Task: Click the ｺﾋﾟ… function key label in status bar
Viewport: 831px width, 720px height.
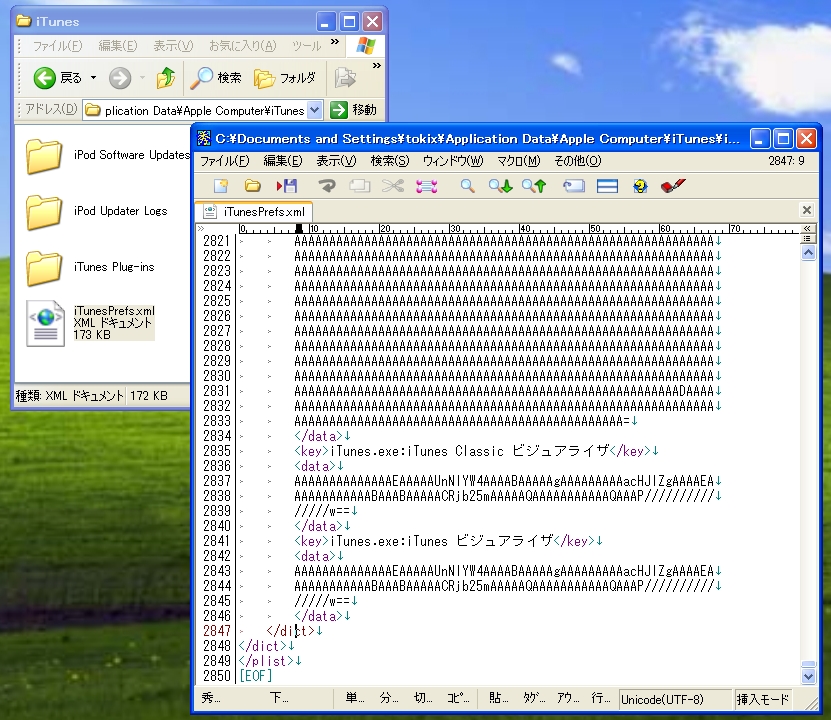Action: [458, 698]
